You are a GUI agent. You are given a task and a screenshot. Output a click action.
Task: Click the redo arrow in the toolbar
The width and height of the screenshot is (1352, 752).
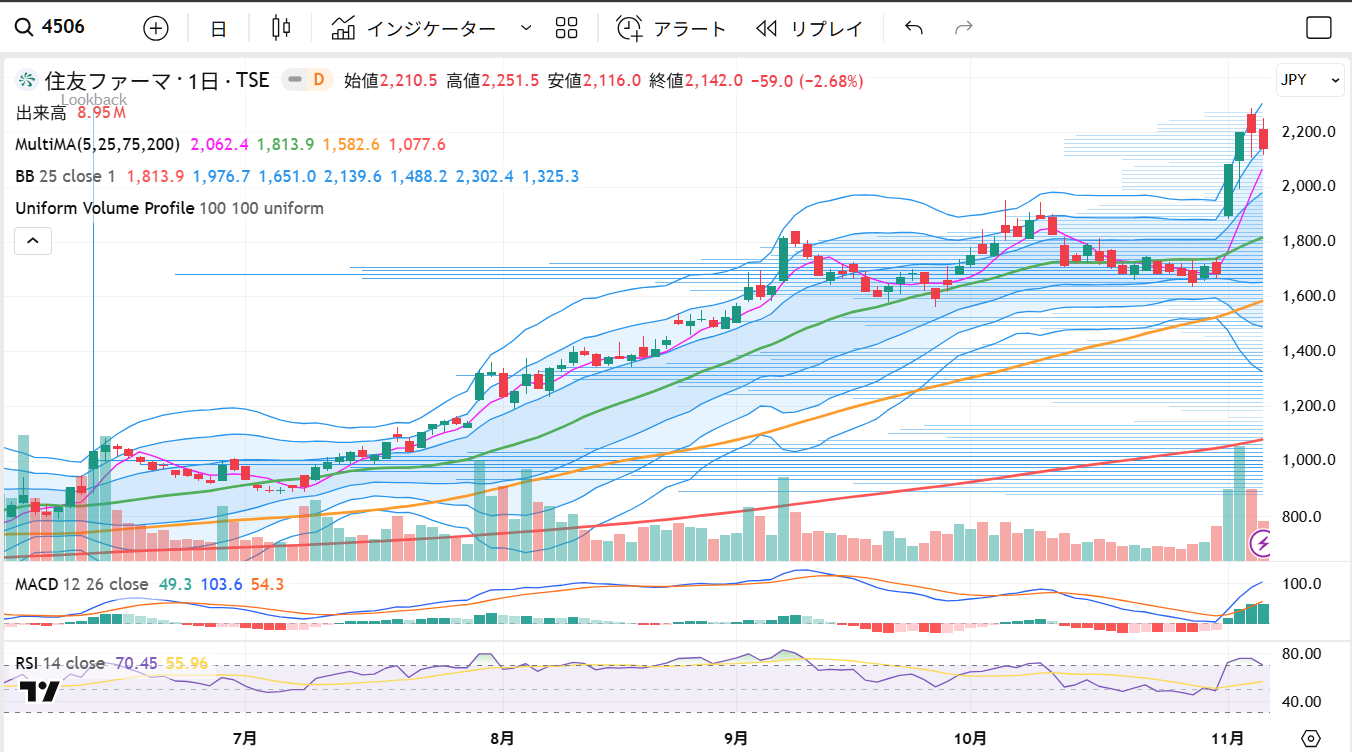pos(964,28)
